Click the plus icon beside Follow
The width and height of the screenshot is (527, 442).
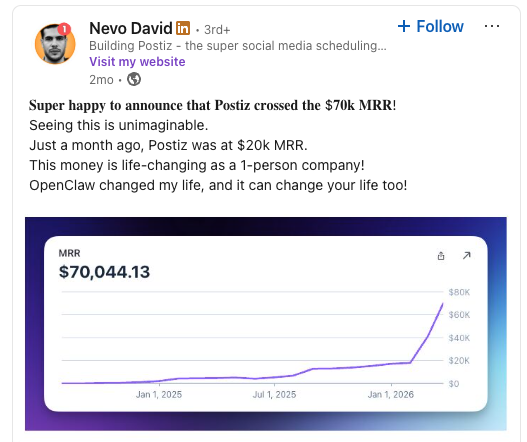[404, 26]
